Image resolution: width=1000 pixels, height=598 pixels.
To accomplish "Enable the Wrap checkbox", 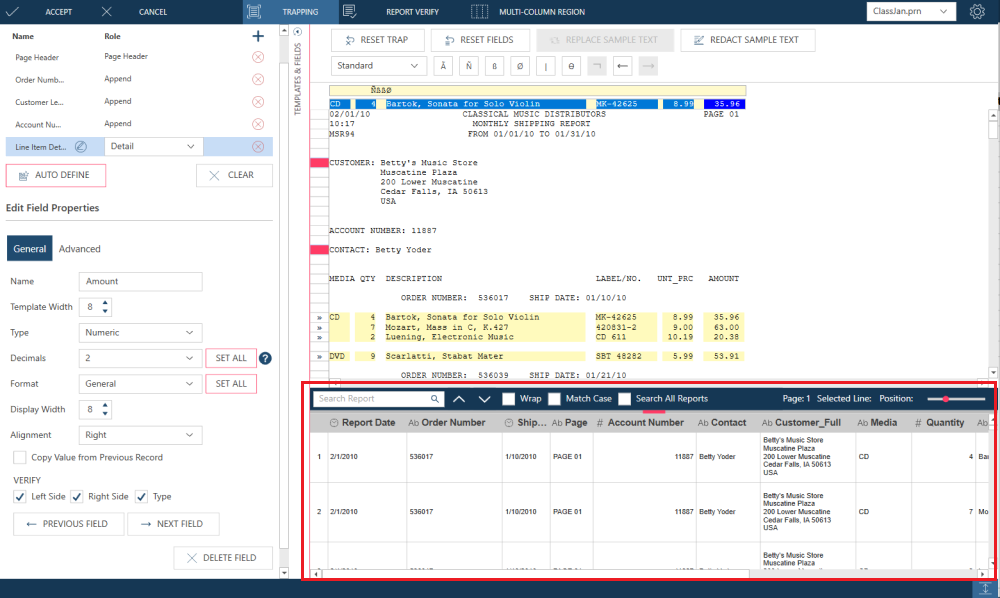I will coord(509,399).
